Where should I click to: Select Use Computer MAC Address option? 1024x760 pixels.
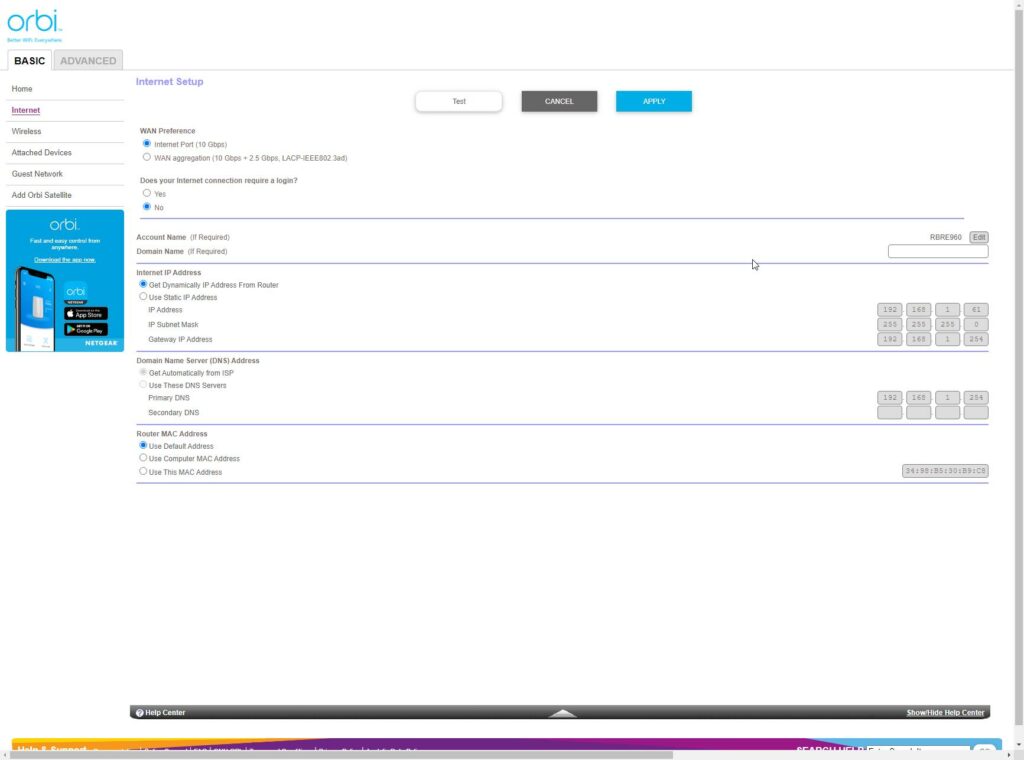click(x=143, y=458)
